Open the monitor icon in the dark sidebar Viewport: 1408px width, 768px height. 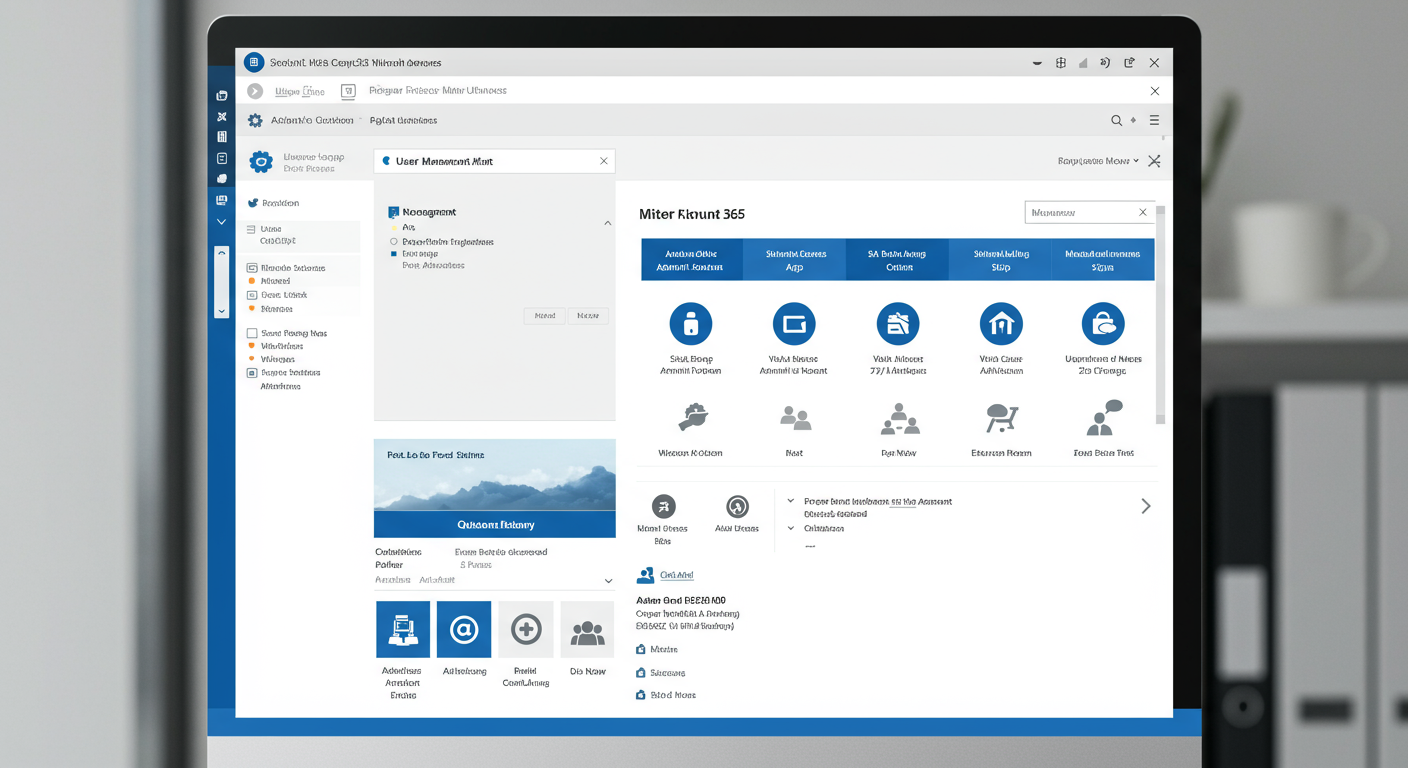coord(222,200)
